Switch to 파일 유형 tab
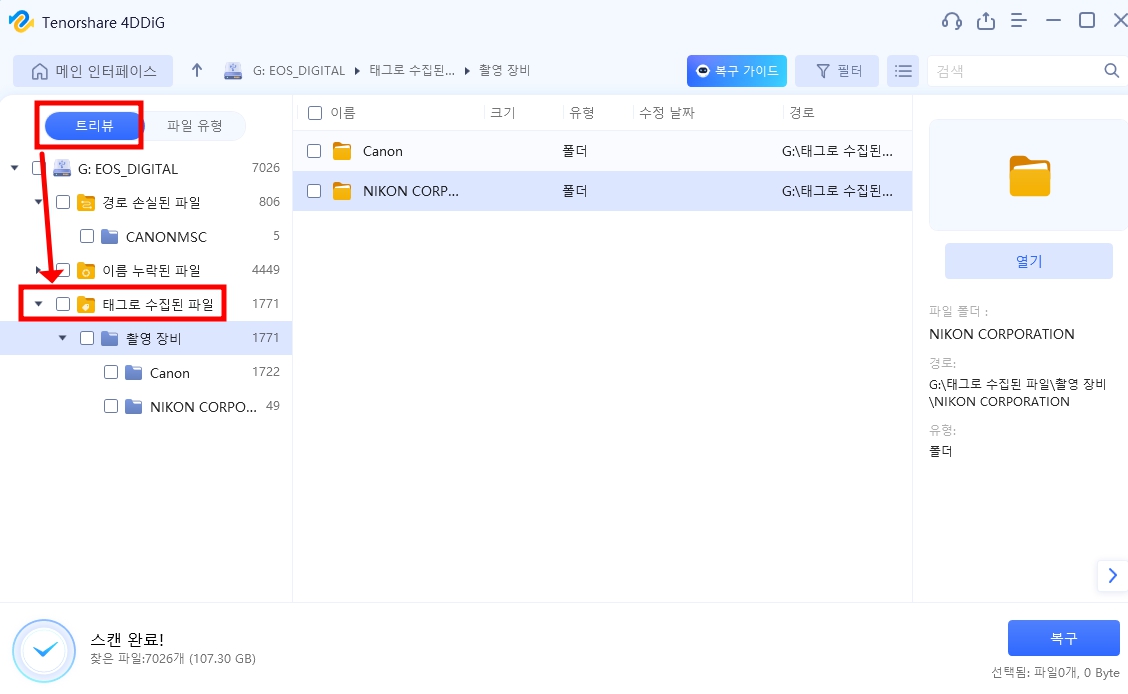Screen dimensions: 1128x694 195,126
